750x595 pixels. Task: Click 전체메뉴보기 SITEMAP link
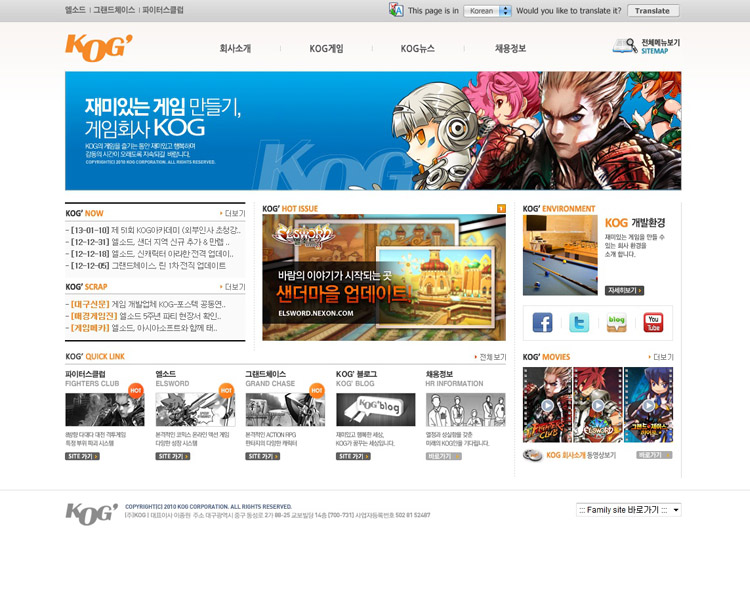pos(660,46)
